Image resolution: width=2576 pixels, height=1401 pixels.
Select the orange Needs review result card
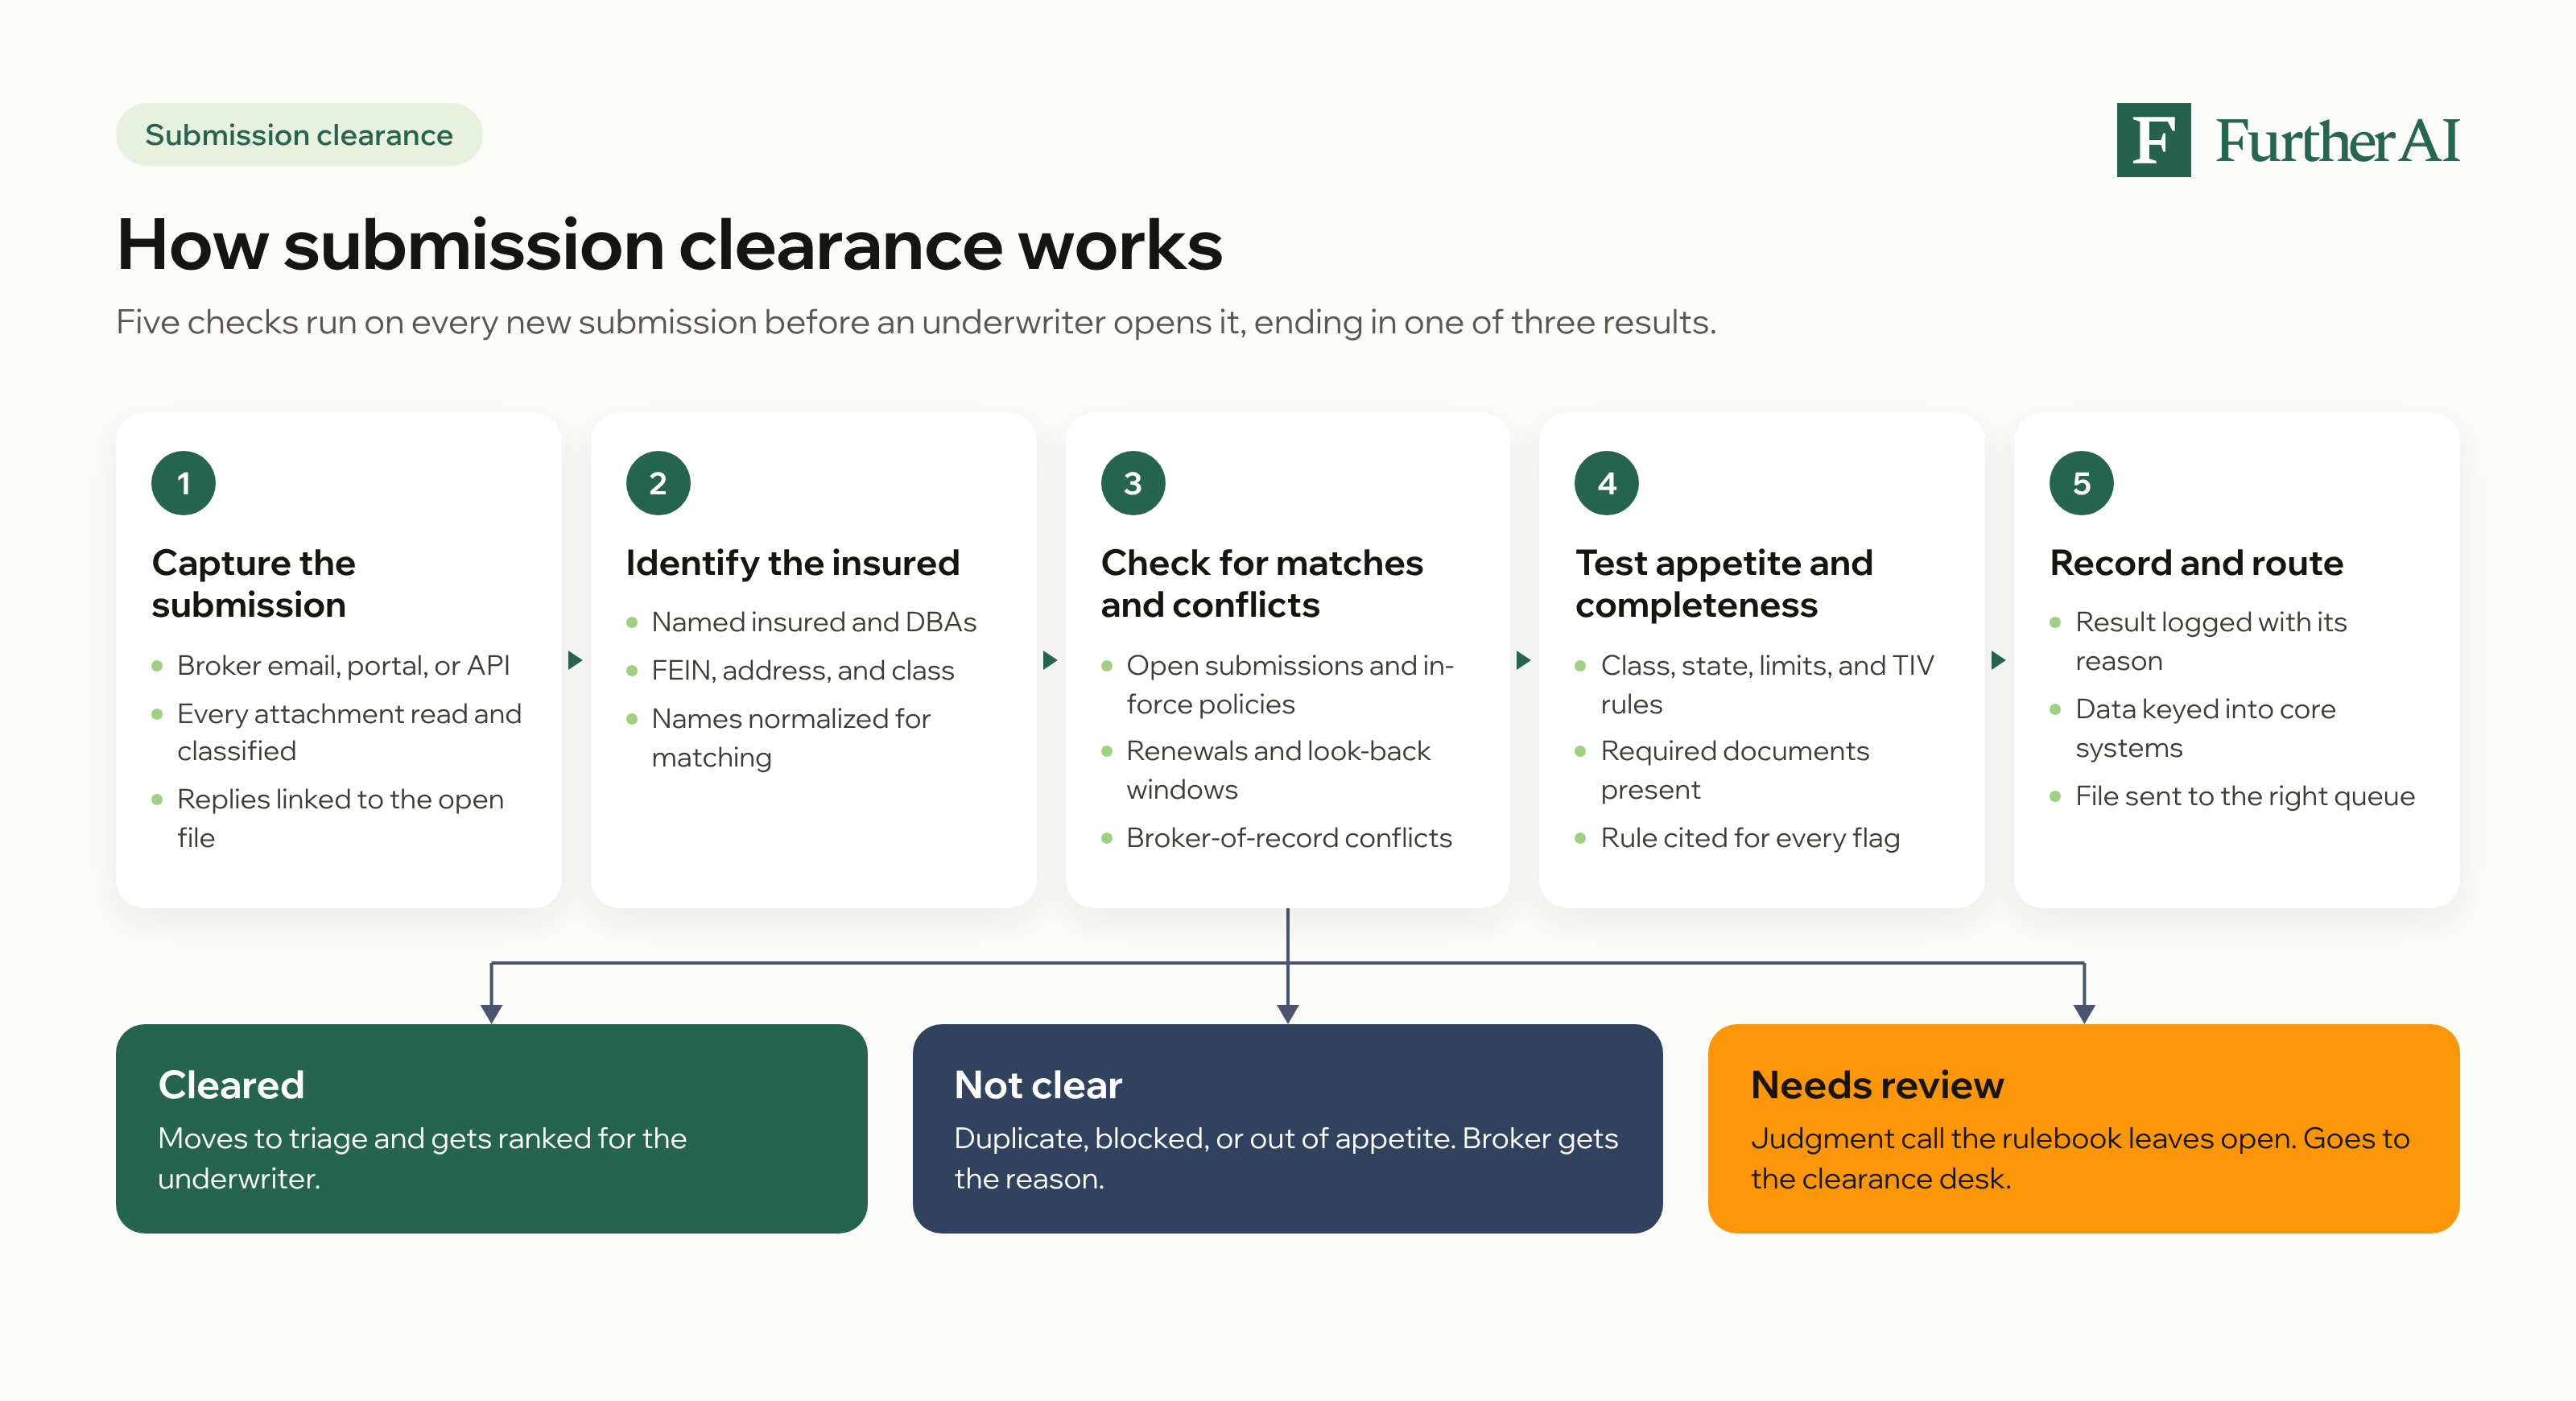coord(2083,1128)
